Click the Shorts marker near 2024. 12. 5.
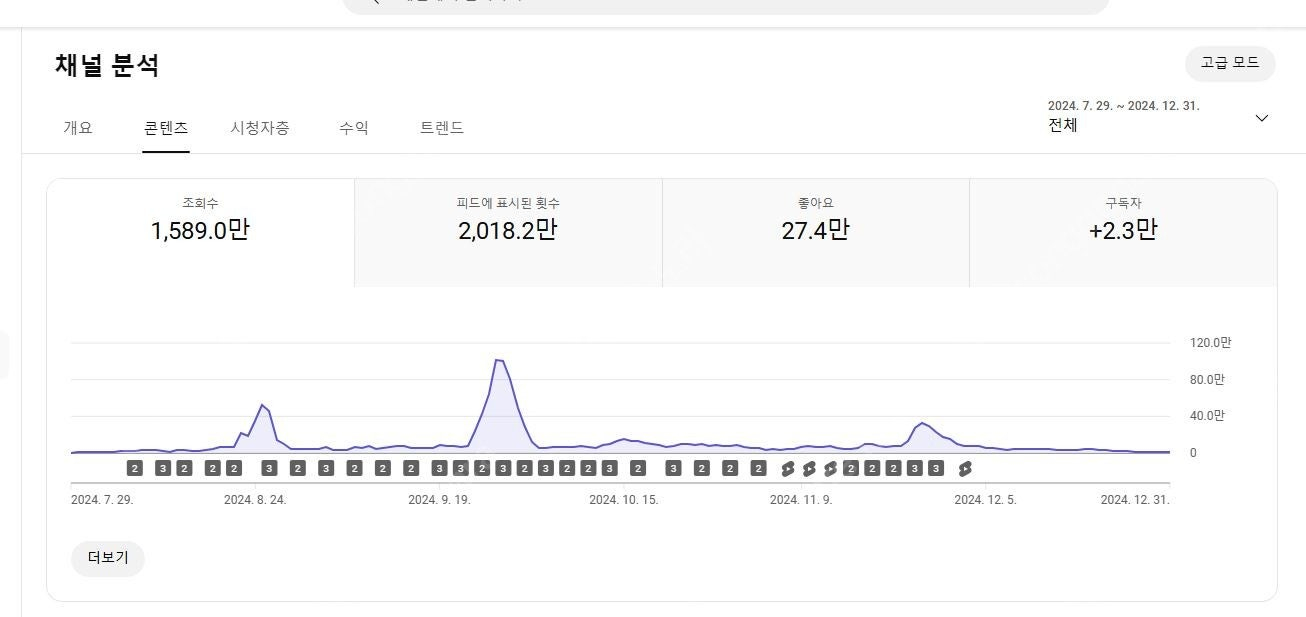The width and height of the screenshot is (1306, 617). (x=966, y=467)
